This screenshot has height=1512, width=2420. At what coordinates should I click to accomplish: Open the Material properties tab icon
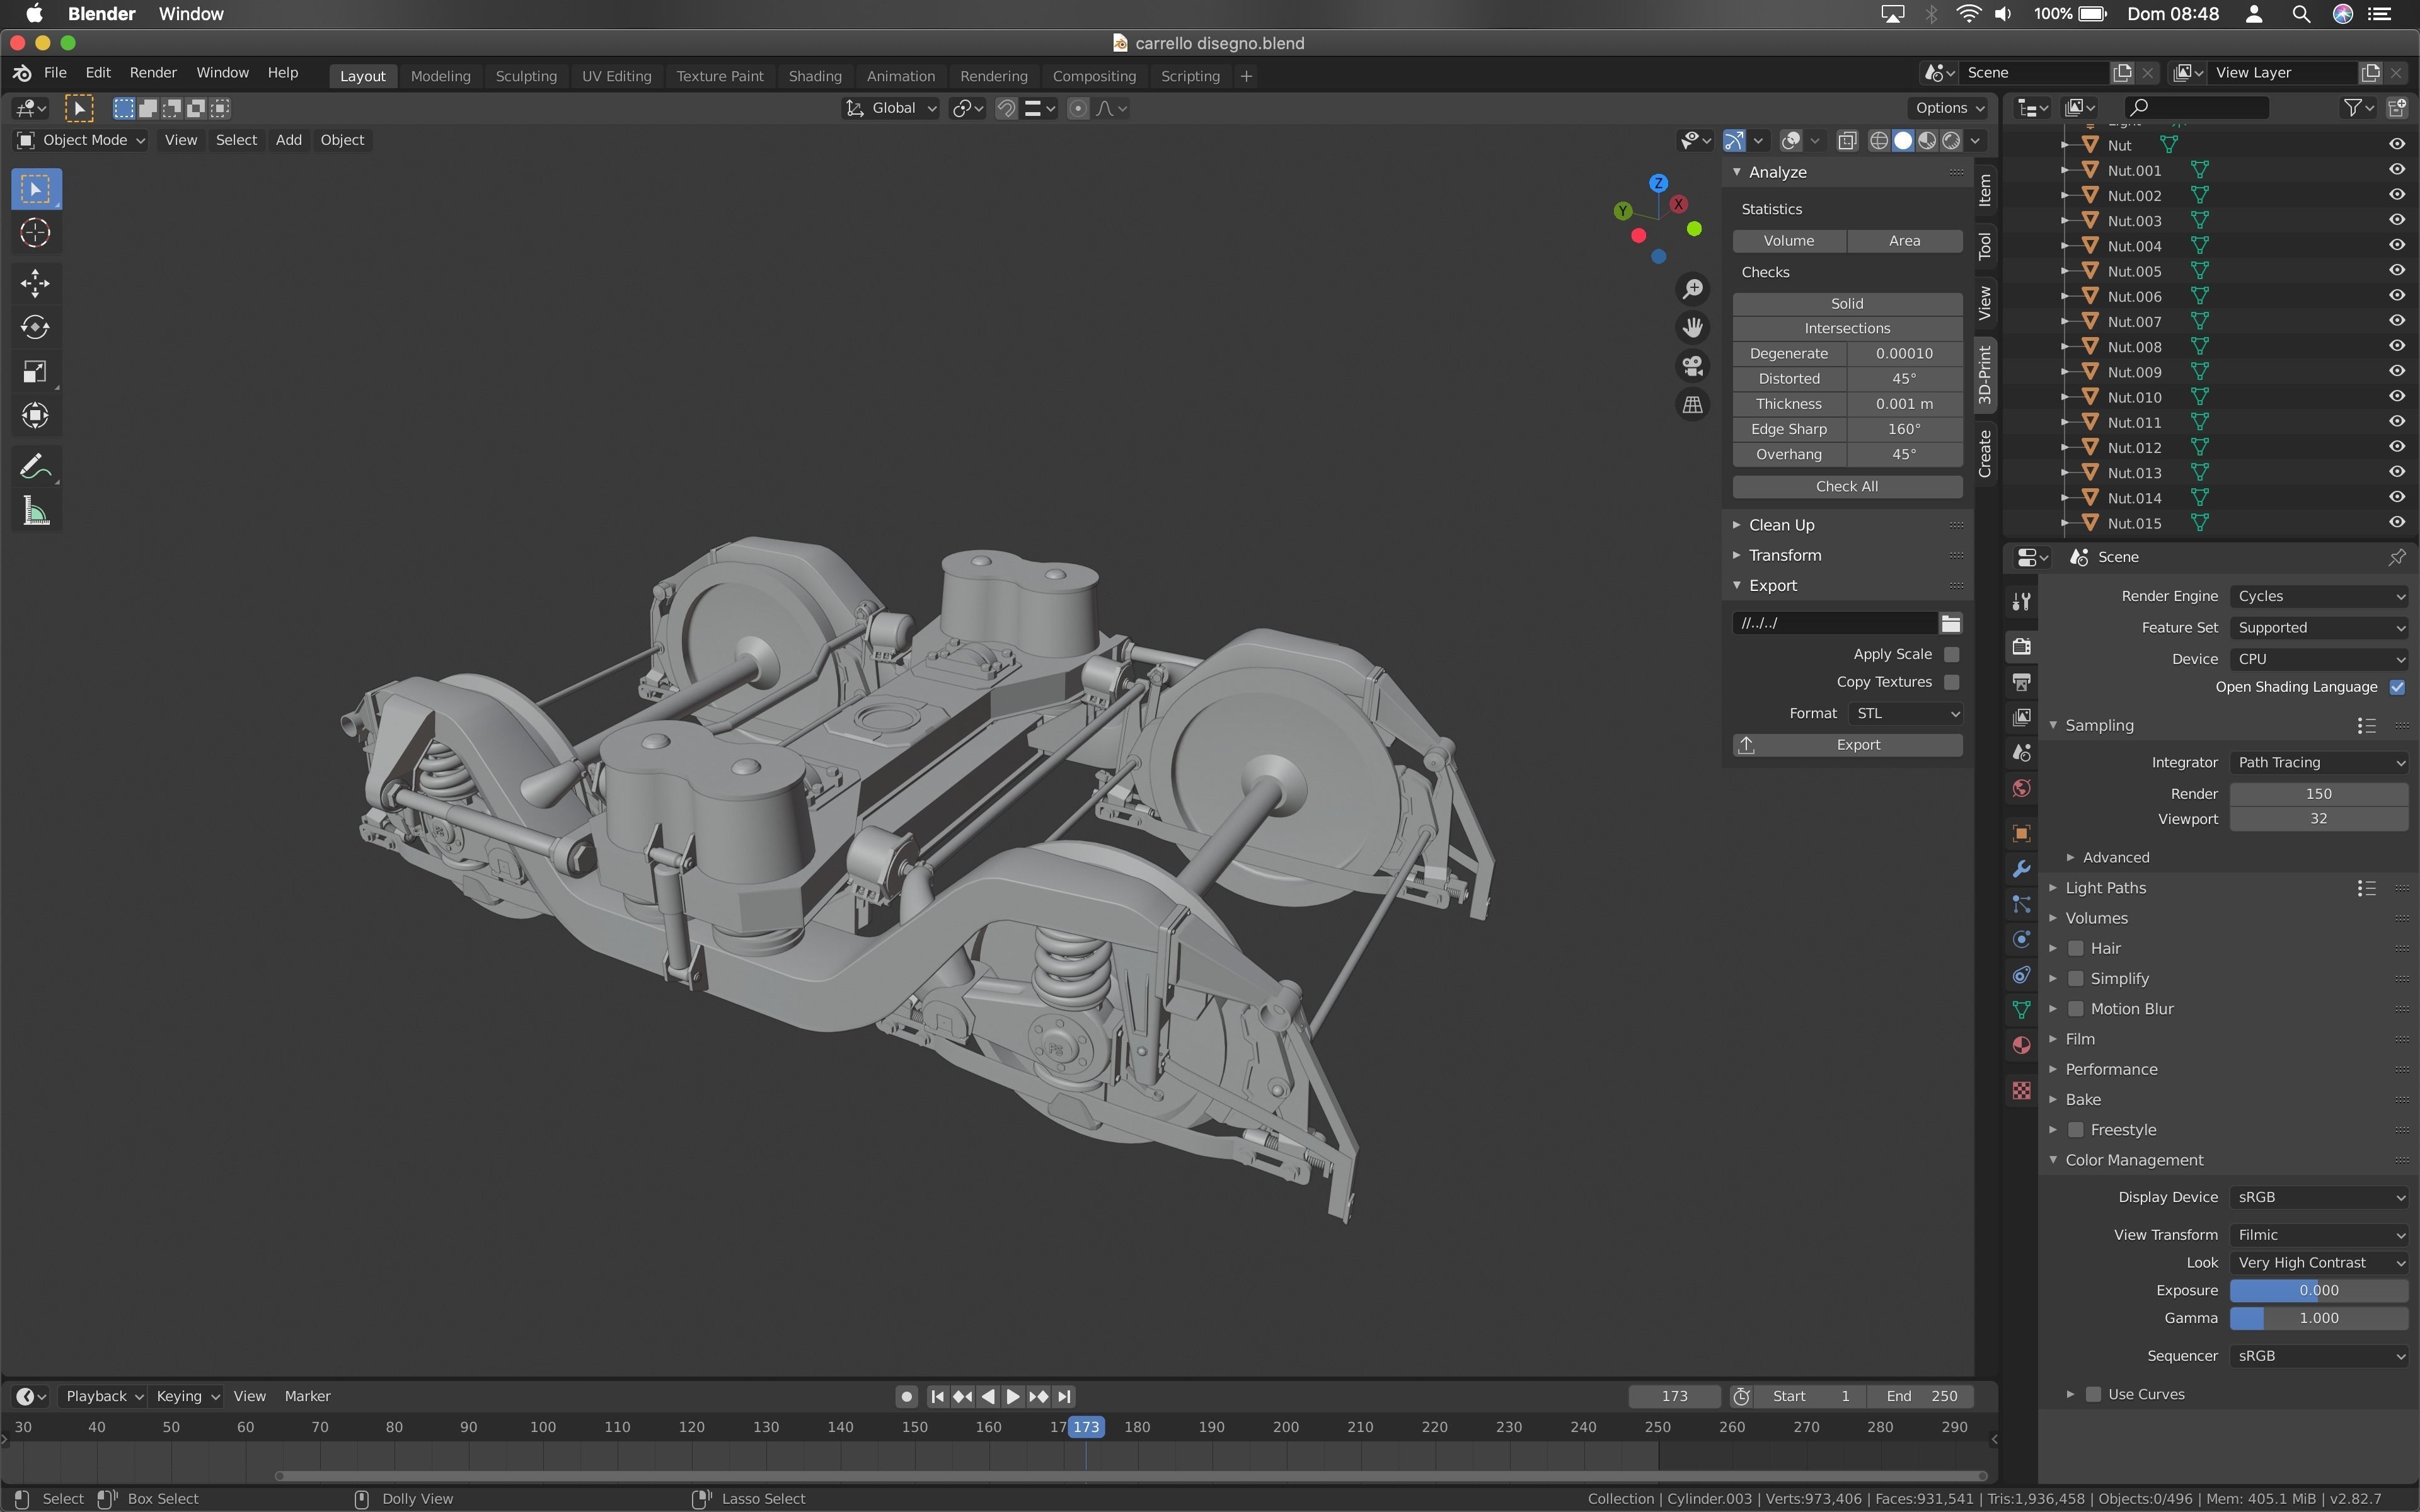2021,1046
